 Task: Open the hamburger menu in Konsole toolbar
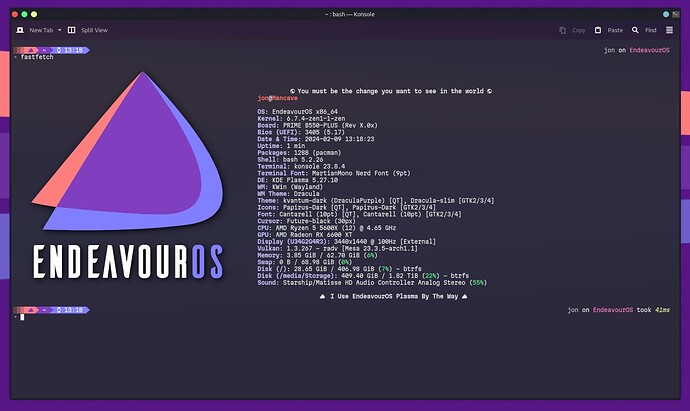click(669, 30)
